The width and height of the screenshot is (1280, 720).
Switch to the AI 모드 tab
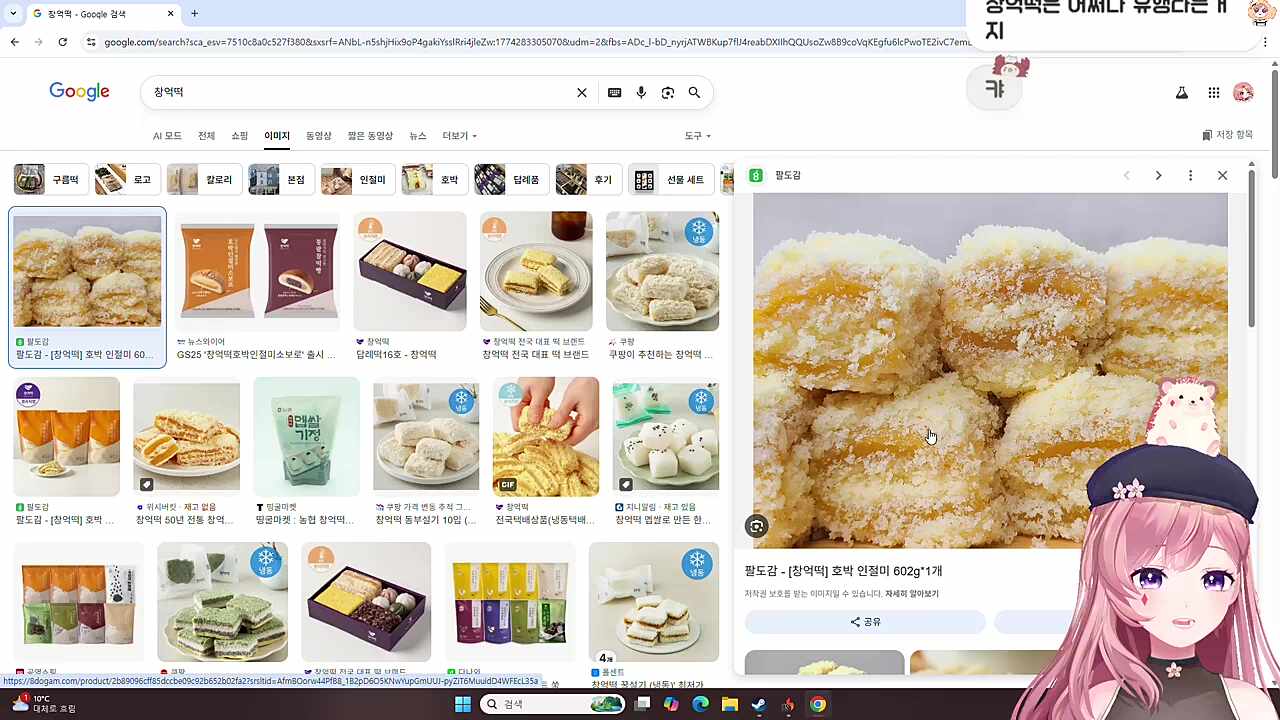[x=167, y=136]
